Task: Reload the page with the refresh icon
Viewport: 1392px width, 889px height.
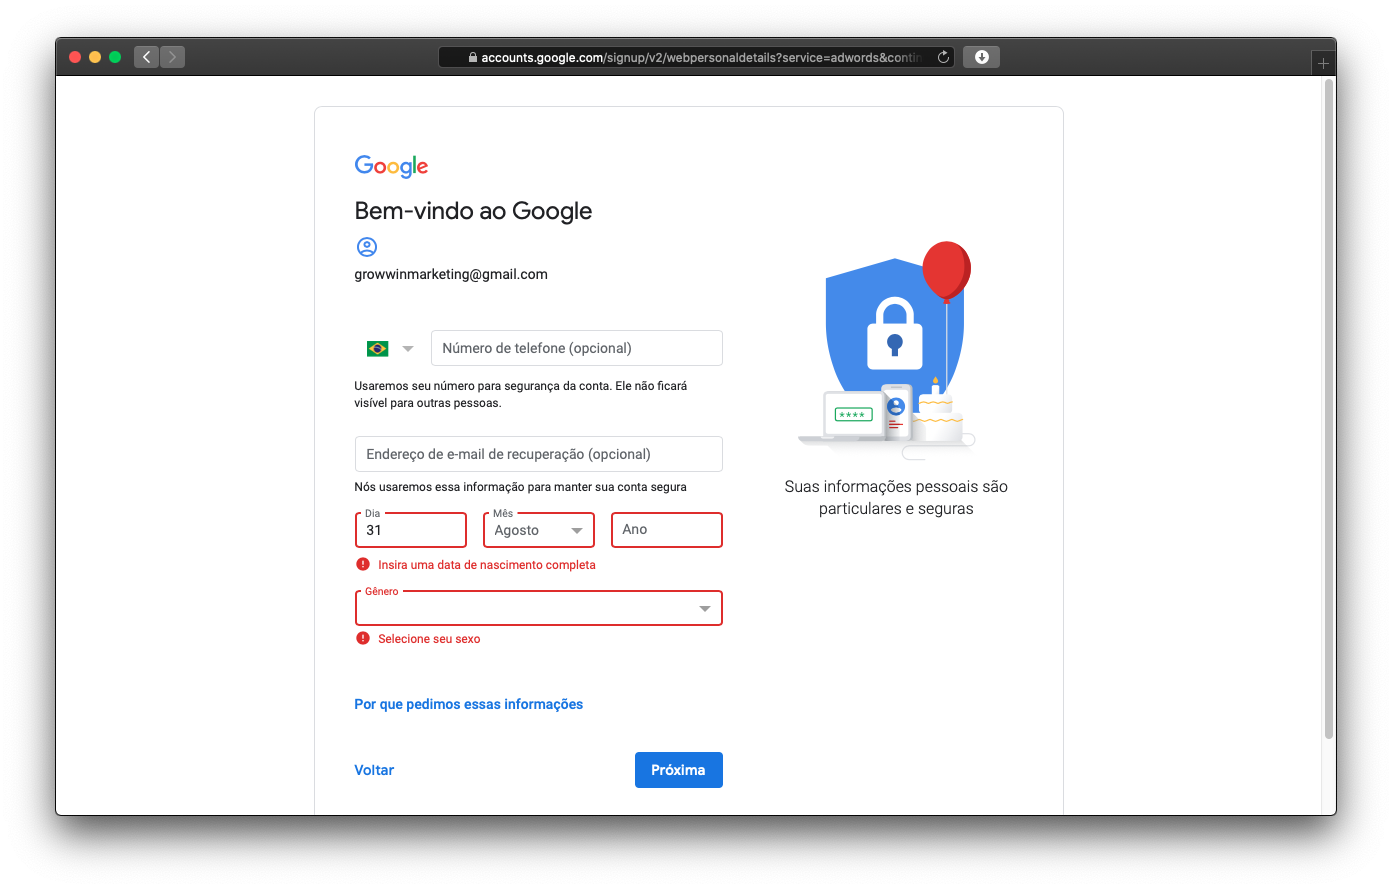Action: tap(943, 57)
